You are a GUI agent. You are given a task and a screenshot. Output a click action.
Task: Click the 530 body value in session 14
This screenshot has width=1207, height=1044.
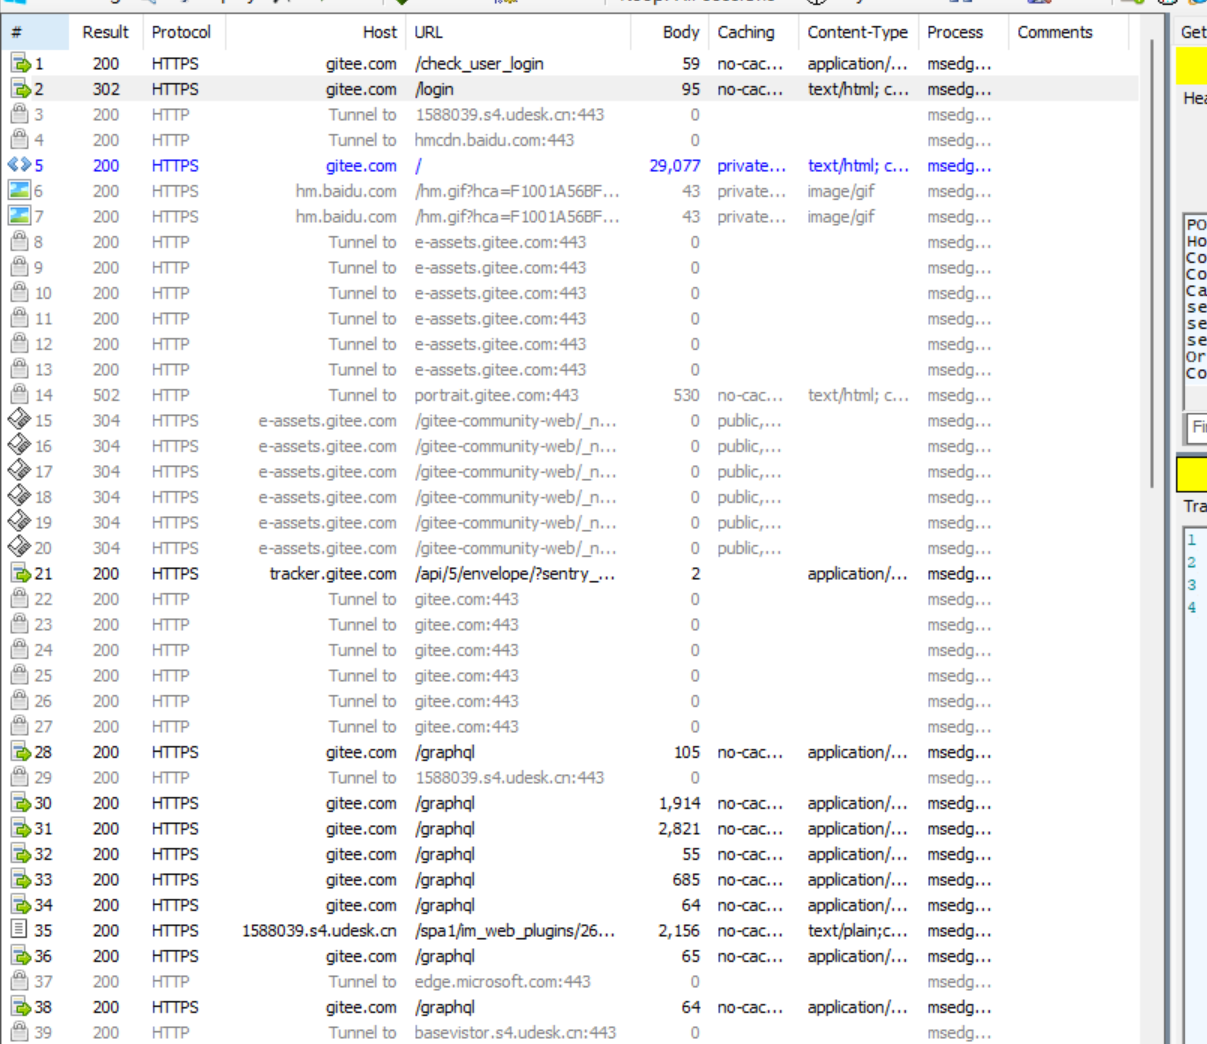(x=687, y=395)
